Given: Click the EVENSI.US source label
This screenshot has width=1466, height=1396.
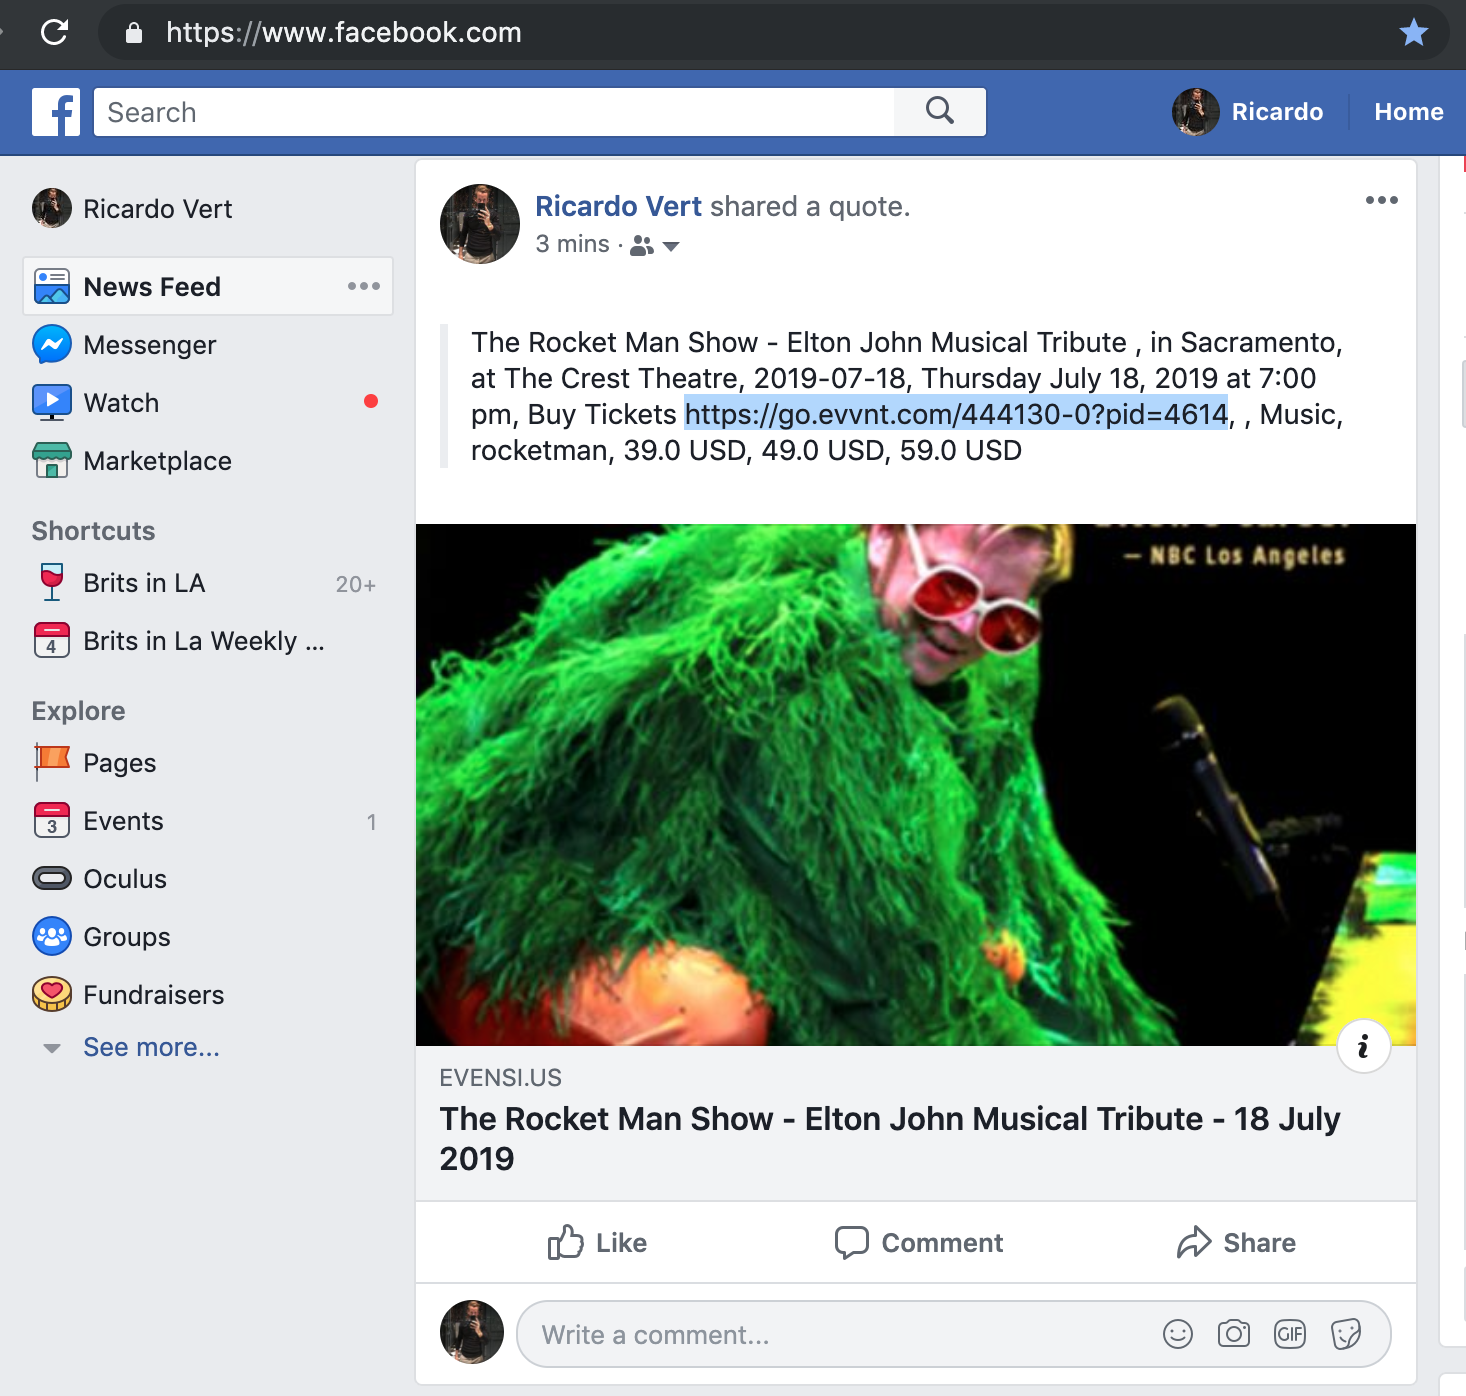Looking at the screenshot, I should [x=500, y=1078].
